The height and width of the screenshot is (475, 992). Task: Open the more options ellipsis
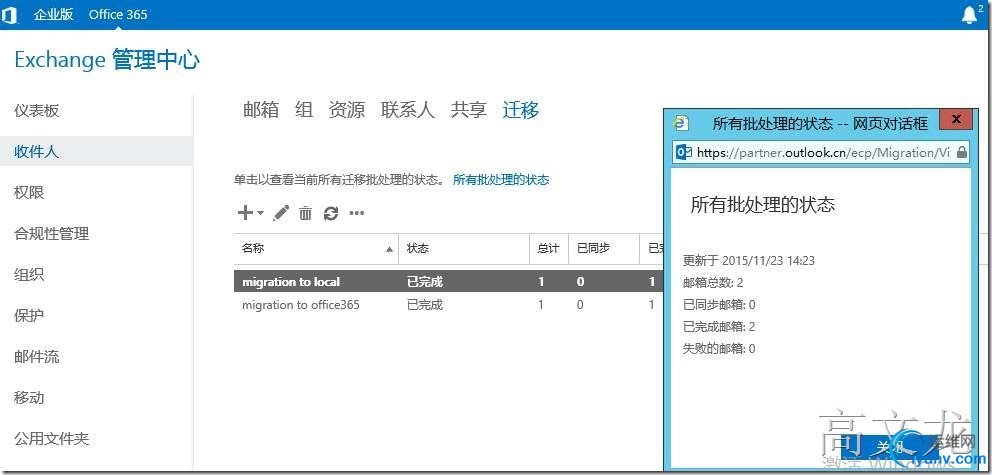(x=357, y=213)
